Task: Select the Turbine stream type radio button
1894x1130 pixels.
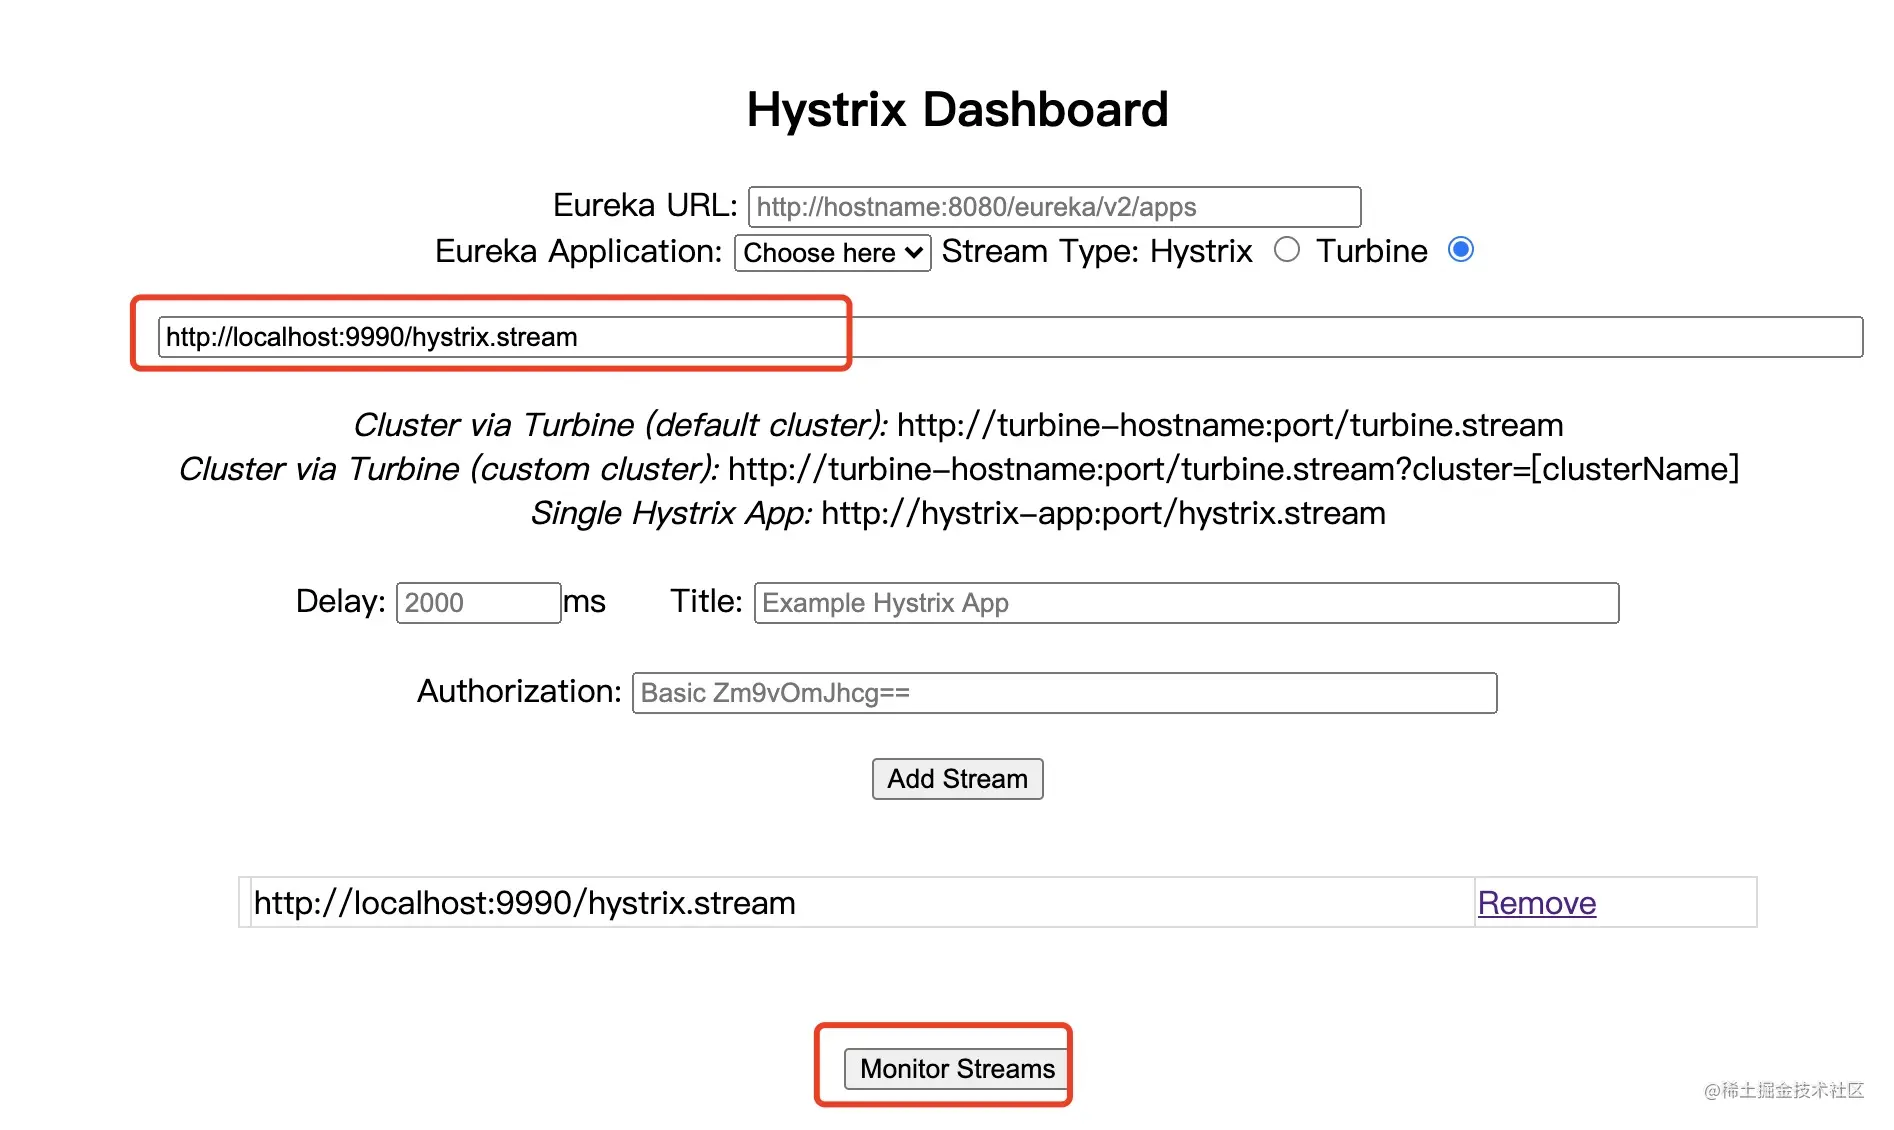Action: point(1461,249)
